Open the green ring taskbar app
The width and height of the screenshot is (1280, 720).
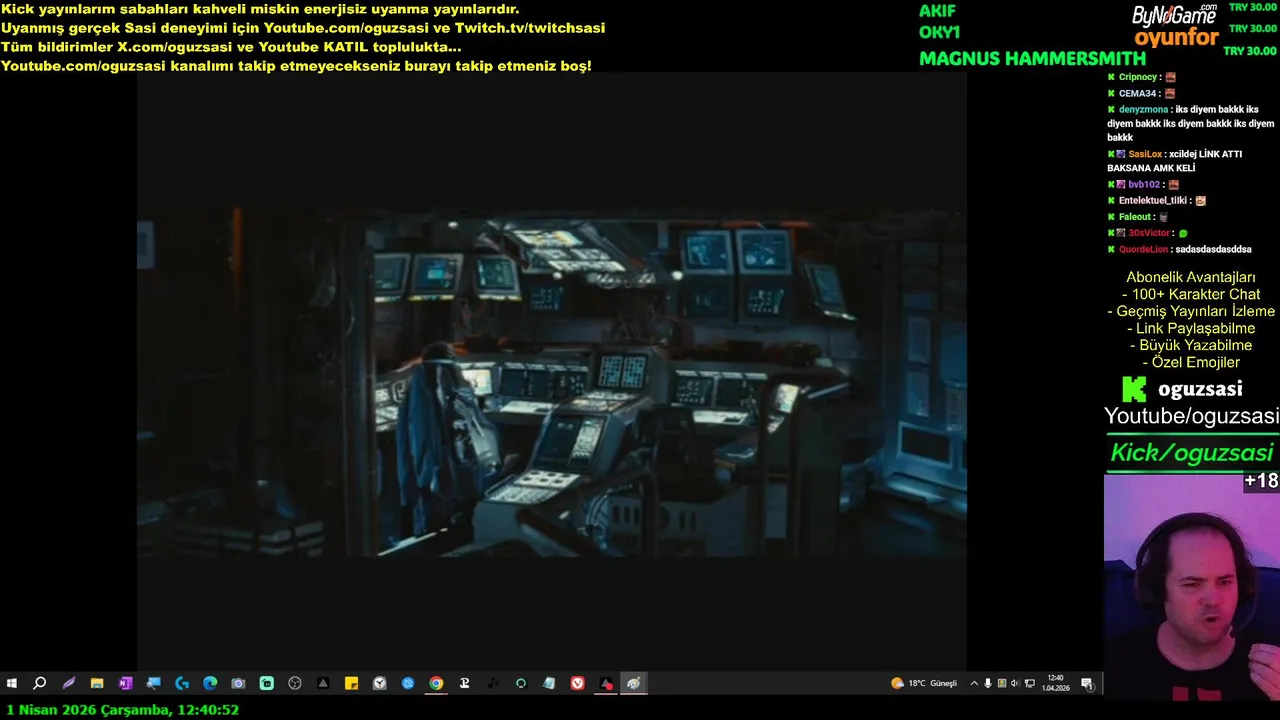(521, 683)
